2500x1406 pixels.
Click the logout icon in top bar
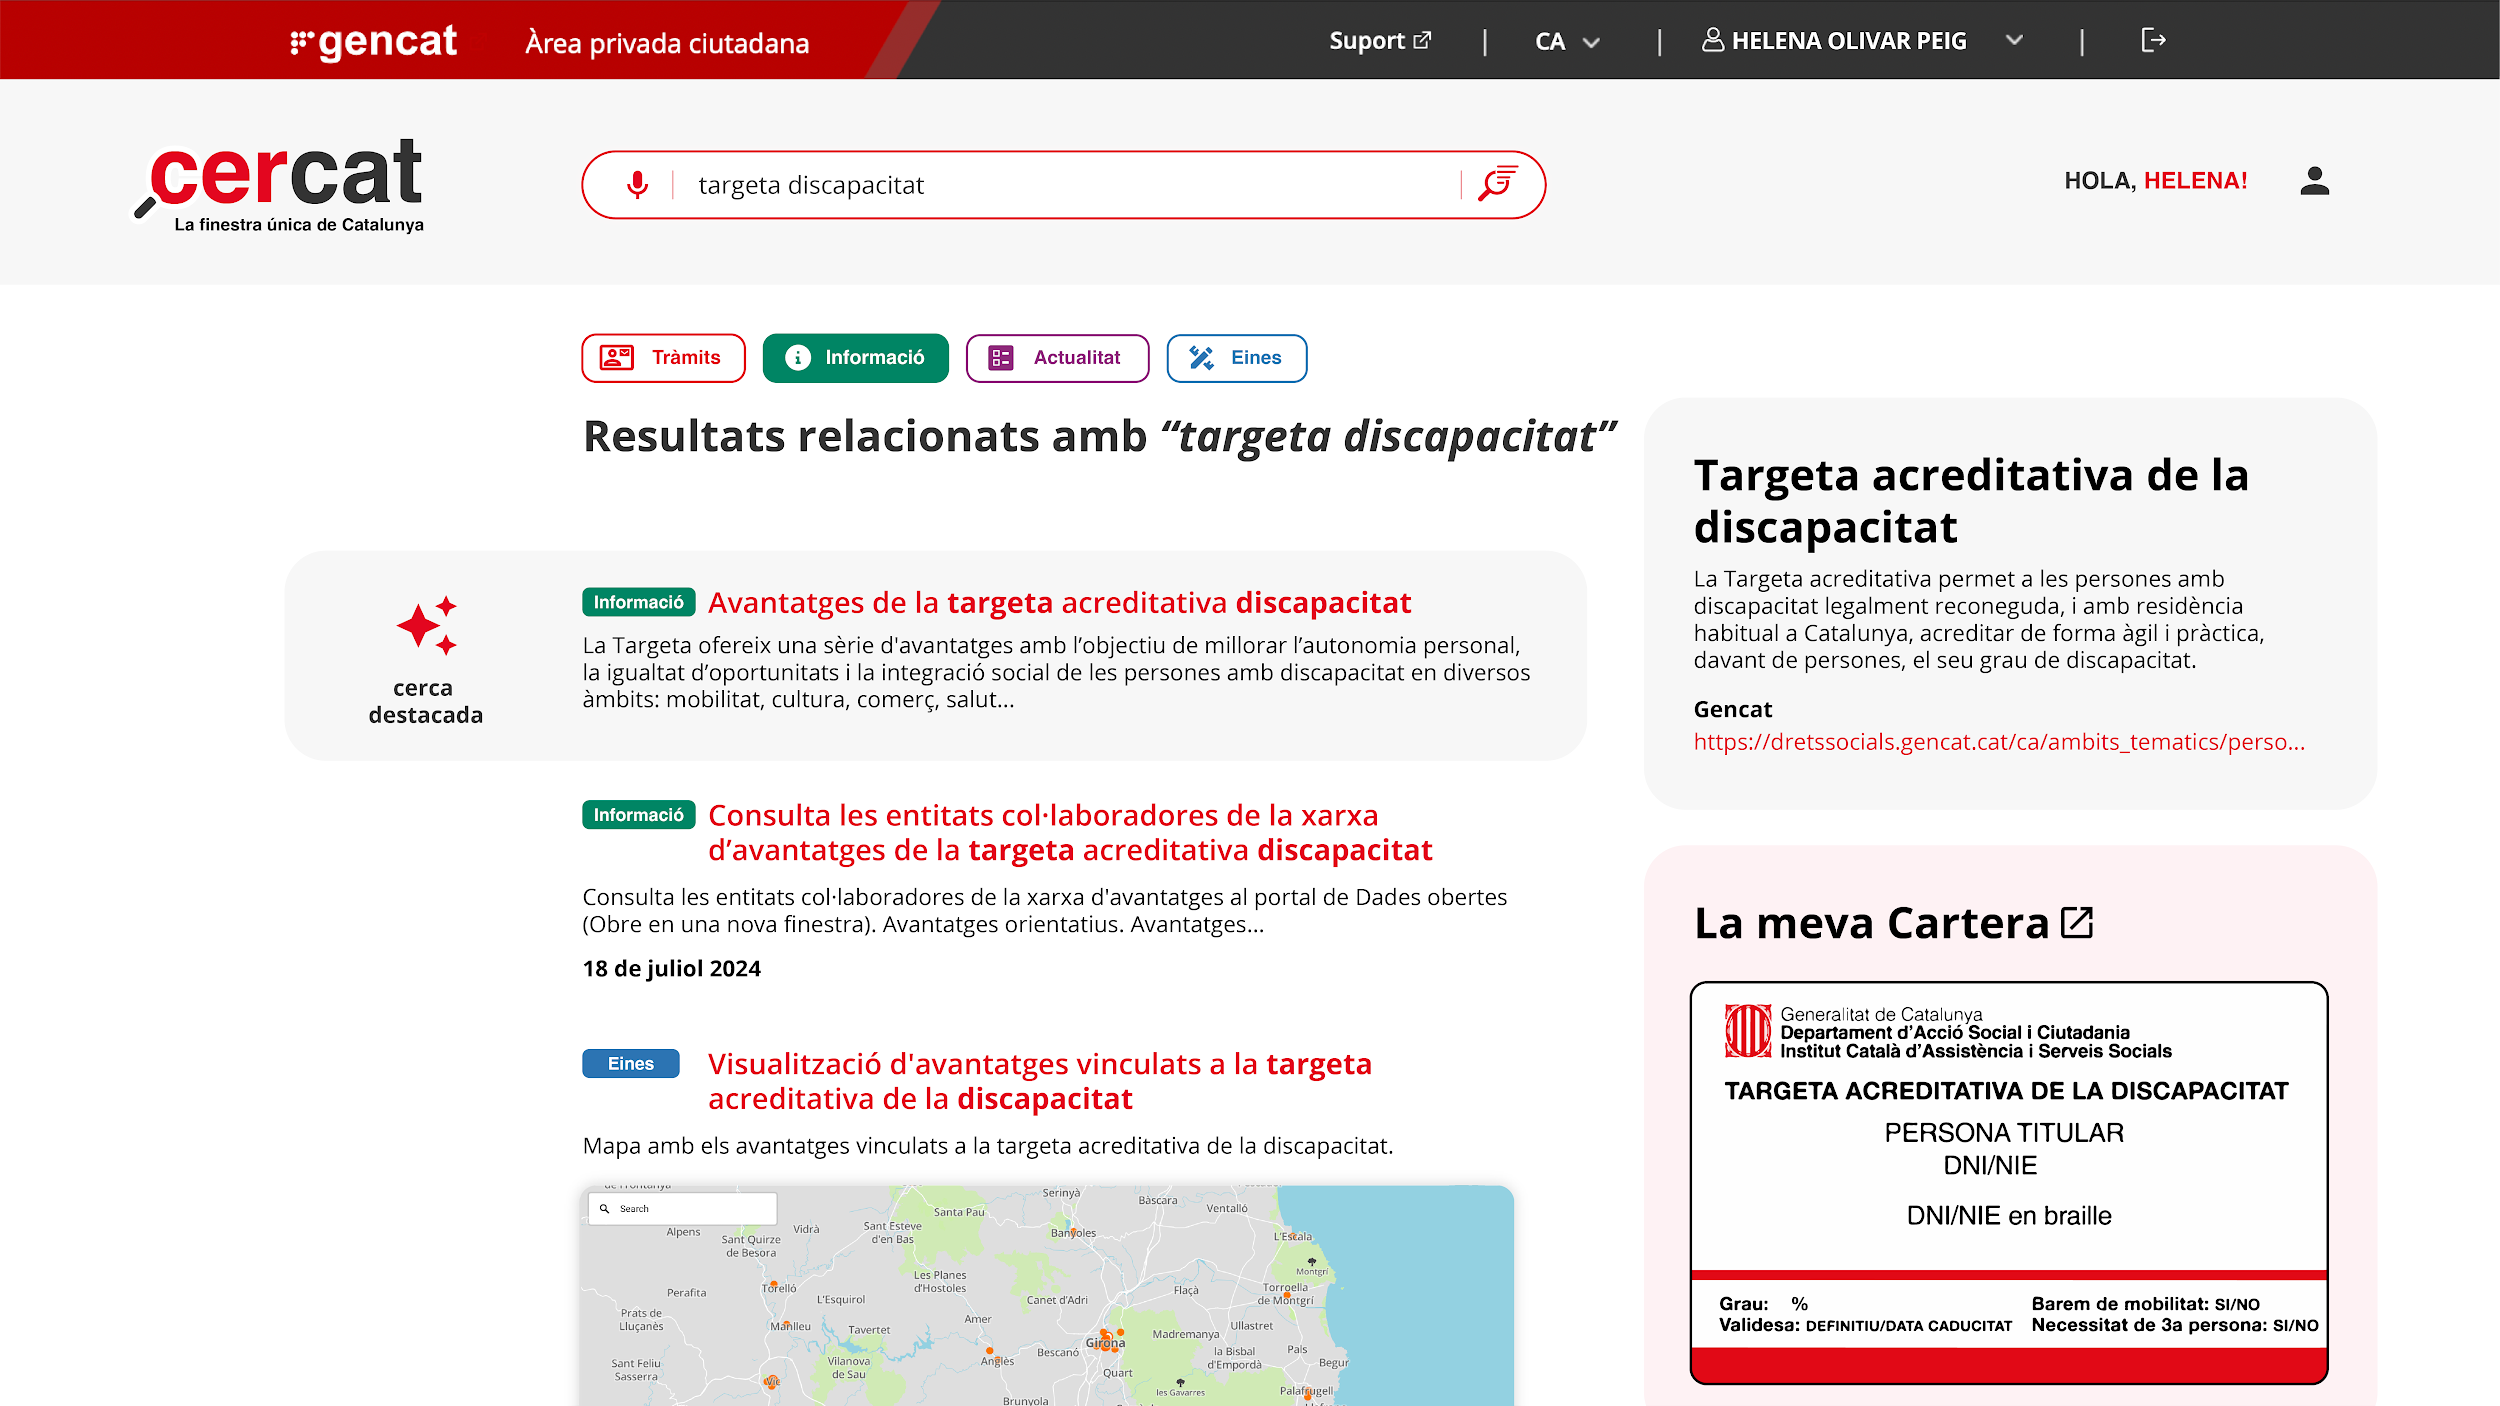pyautogui.click(x=2153, y=40)
